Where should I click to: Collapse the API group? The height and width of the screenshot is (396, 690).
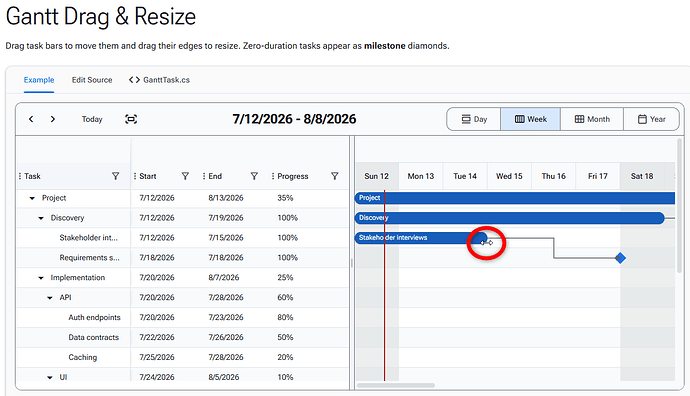(50, 298)
